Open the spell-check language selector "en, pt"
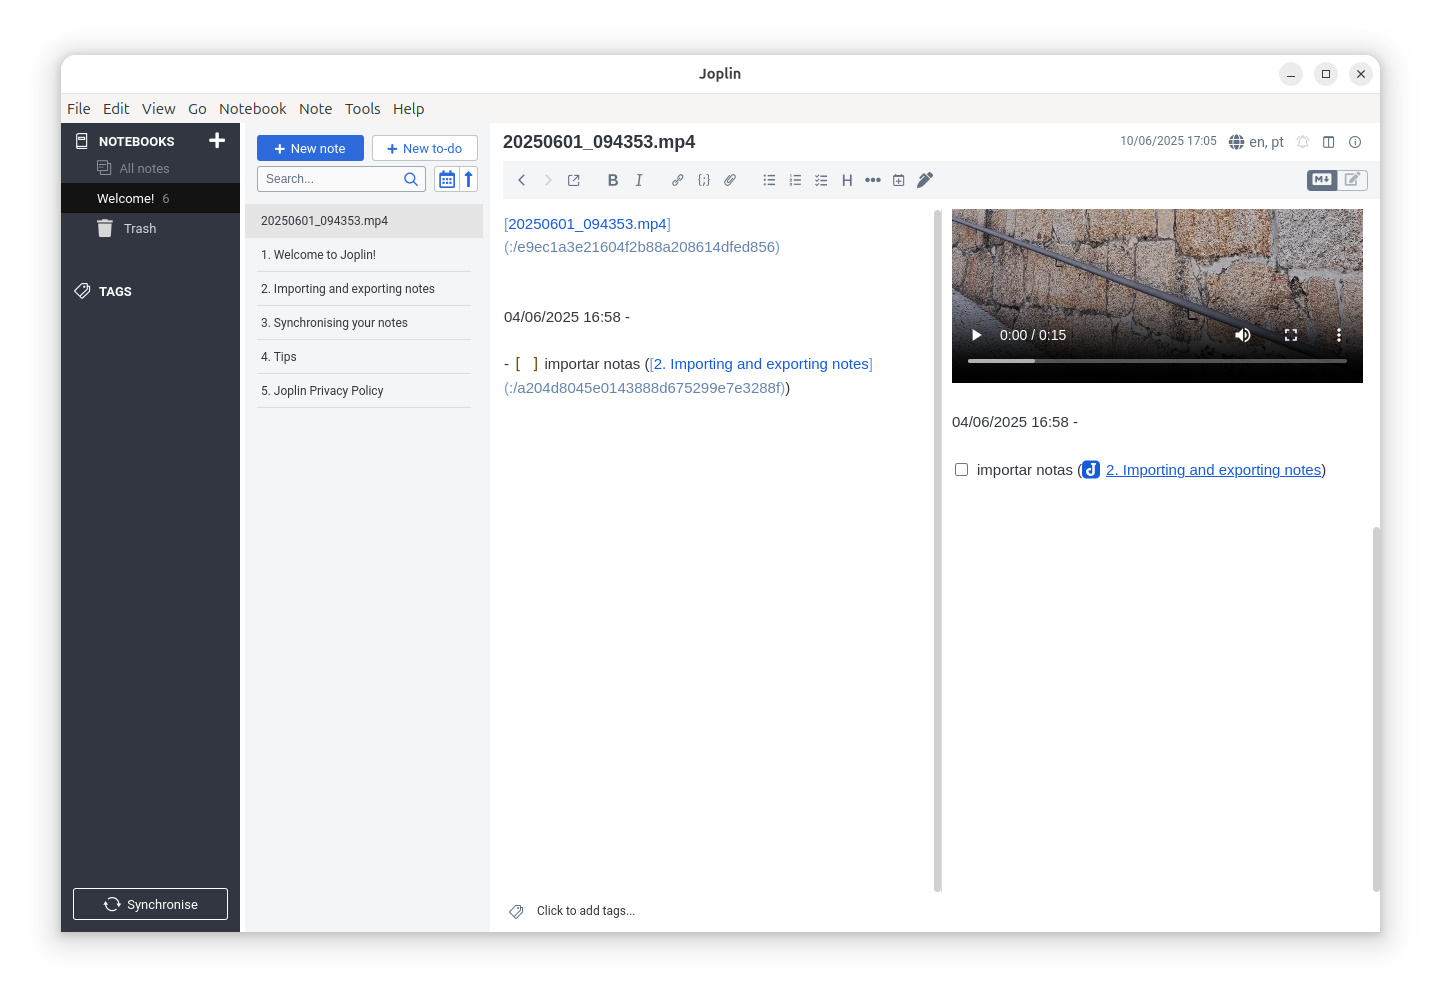Image resolution: width=1441 pixels, height=999 pixels. click(x=1256, y=142)
